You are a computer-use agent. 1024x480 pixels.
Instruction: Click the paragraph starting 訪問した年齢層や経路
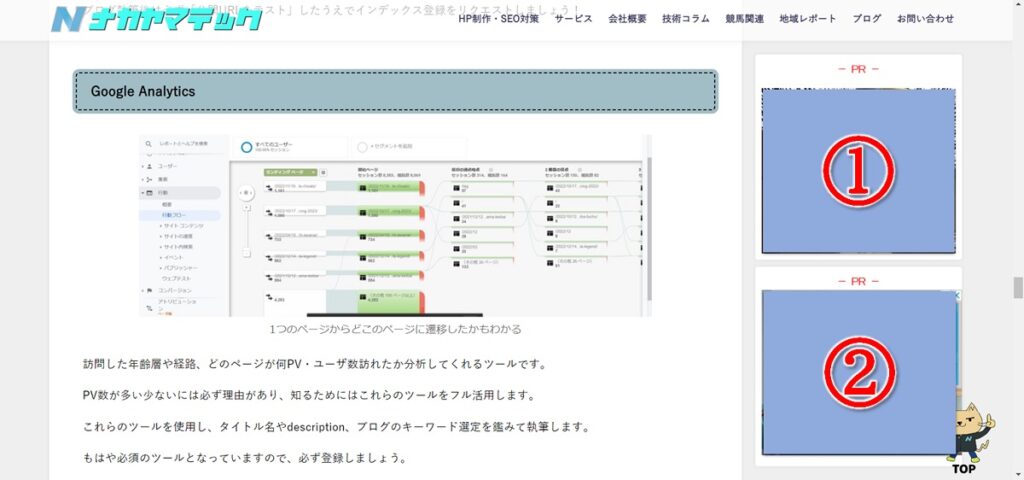(x=314, y=364)
